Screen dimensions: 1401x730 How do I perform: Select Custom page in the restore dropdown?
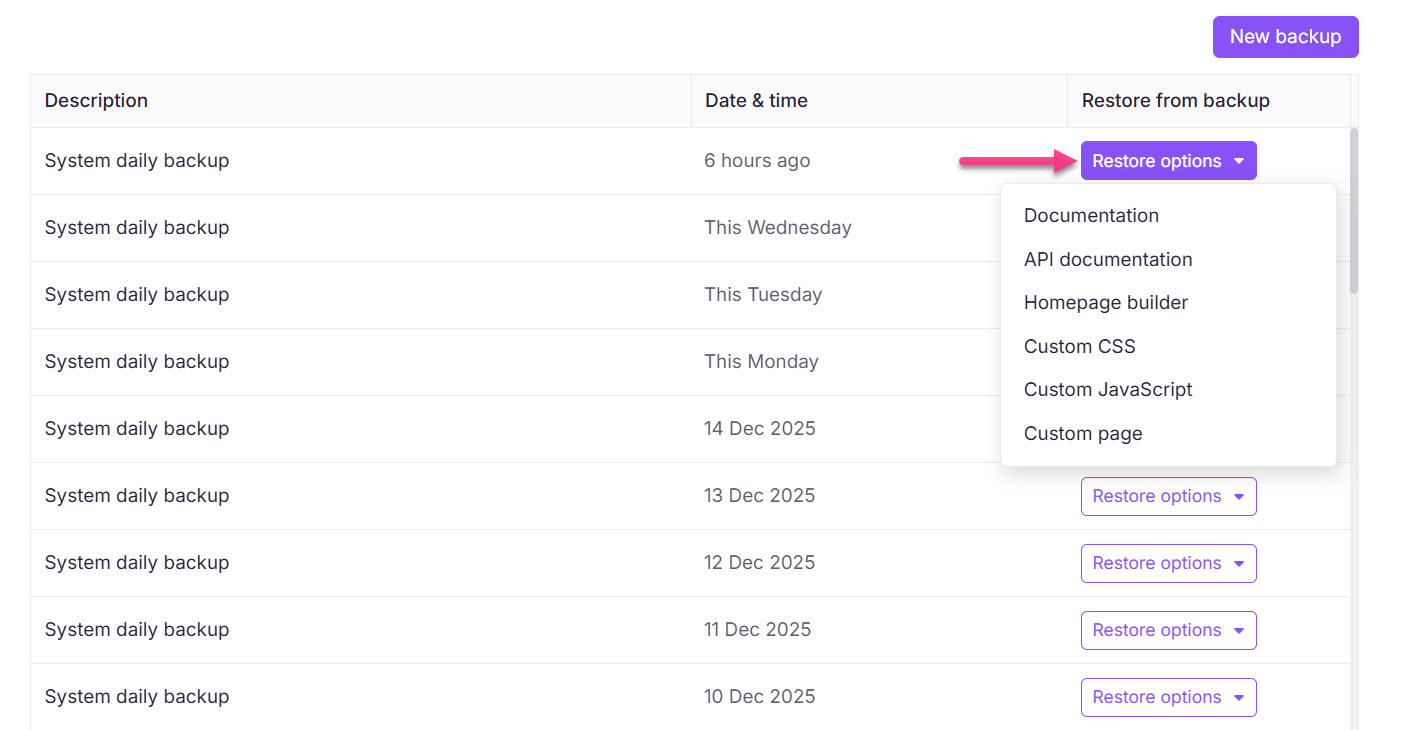point(1083,433)
